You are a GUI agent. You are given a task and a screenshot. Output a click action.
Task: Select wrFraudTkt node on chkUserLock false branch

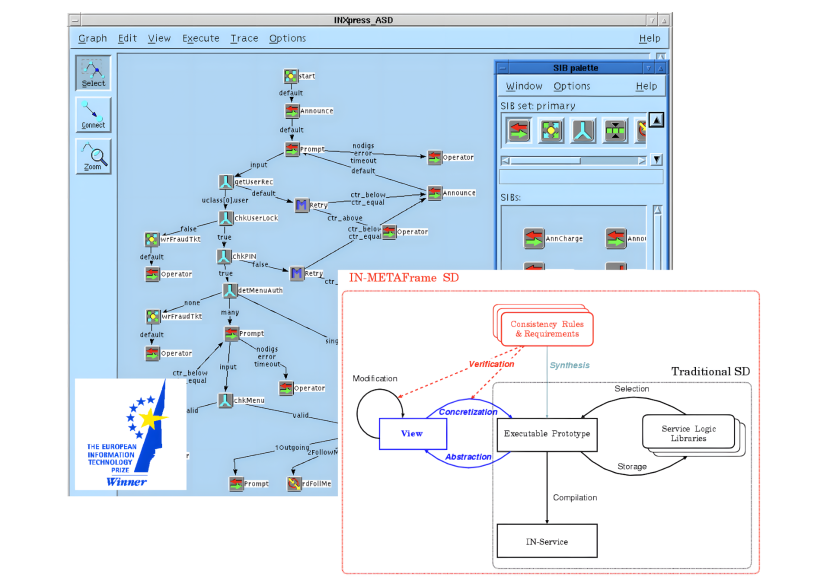pos(152,239)
